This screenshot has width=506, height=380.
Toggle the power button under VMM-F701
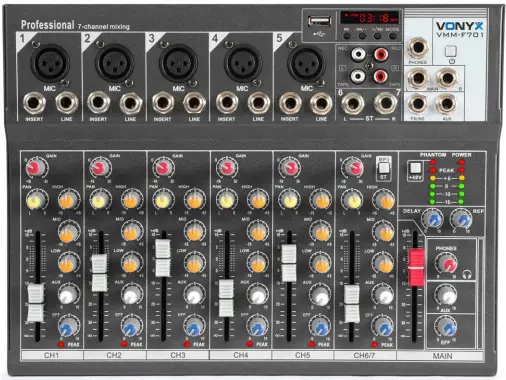(451, 51)
